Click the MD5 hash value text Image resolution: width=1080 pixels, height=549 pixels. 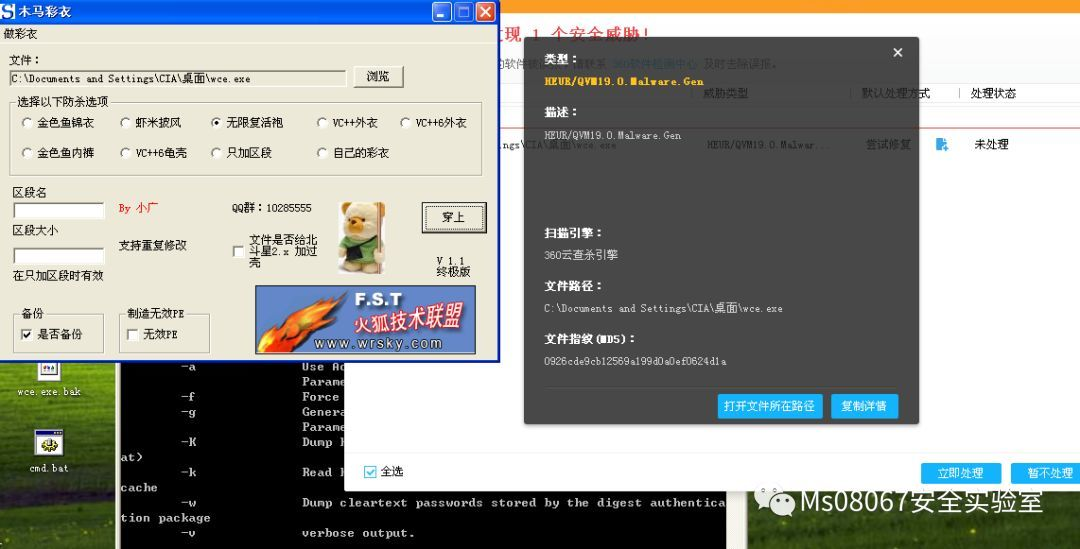coord(634,361)
